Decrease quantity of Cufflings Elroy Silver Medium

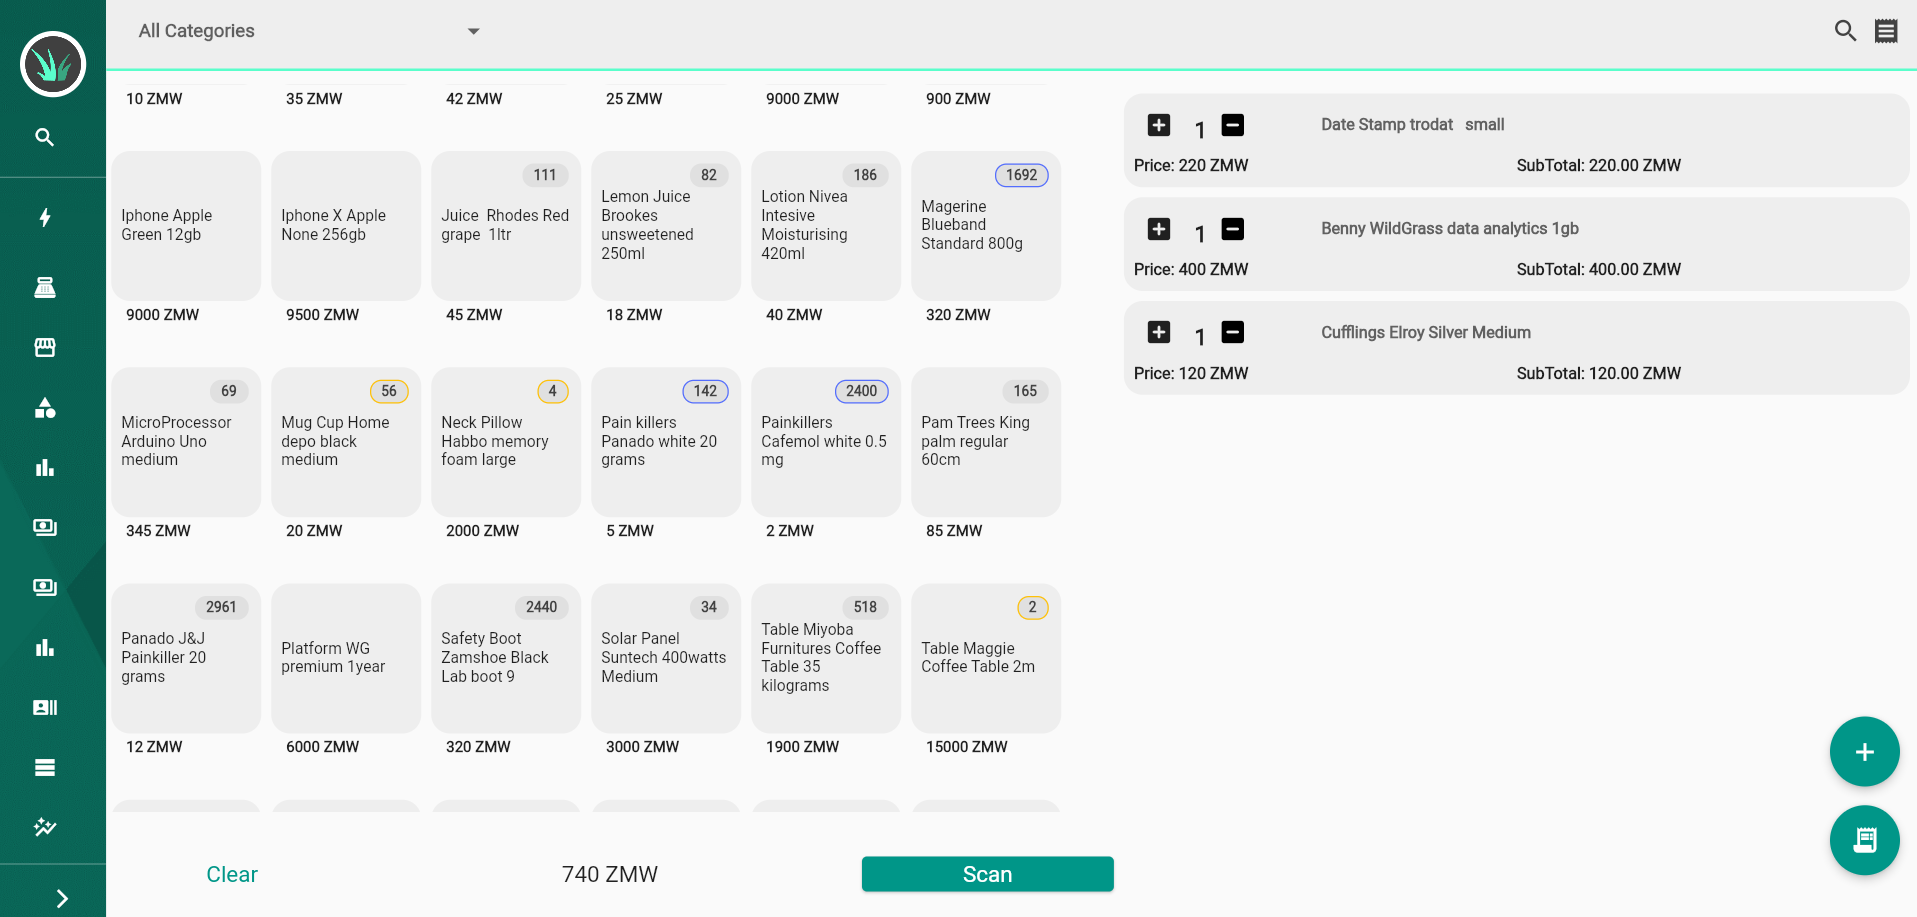(x=1233, y=333)
